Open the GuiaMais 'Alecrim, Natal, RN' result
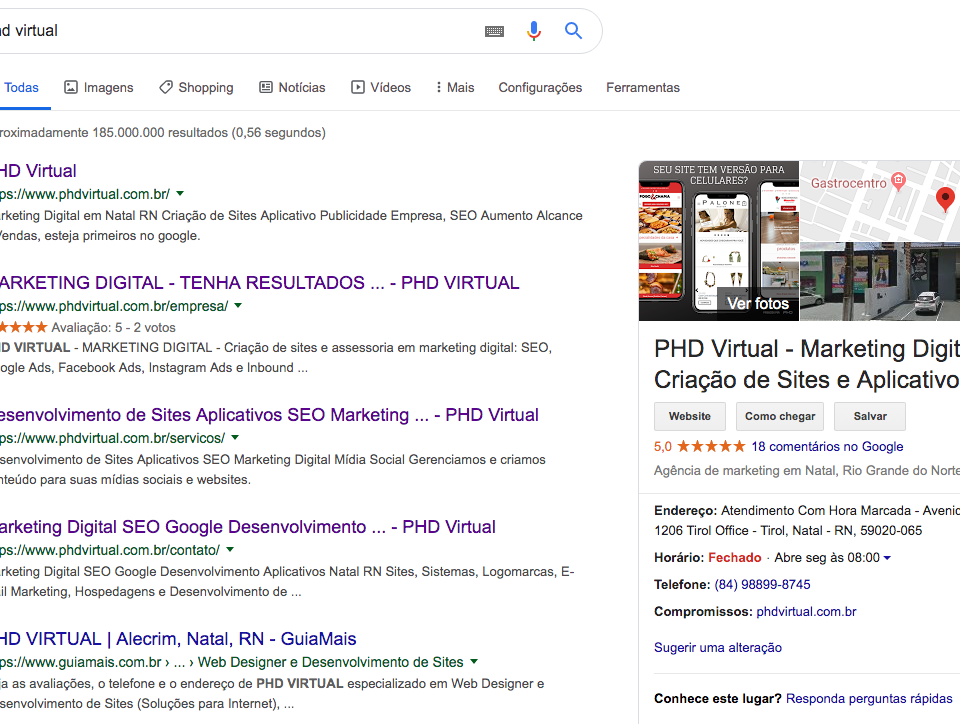Viewport: 960px width, 724px height. [x=178, y=639]
